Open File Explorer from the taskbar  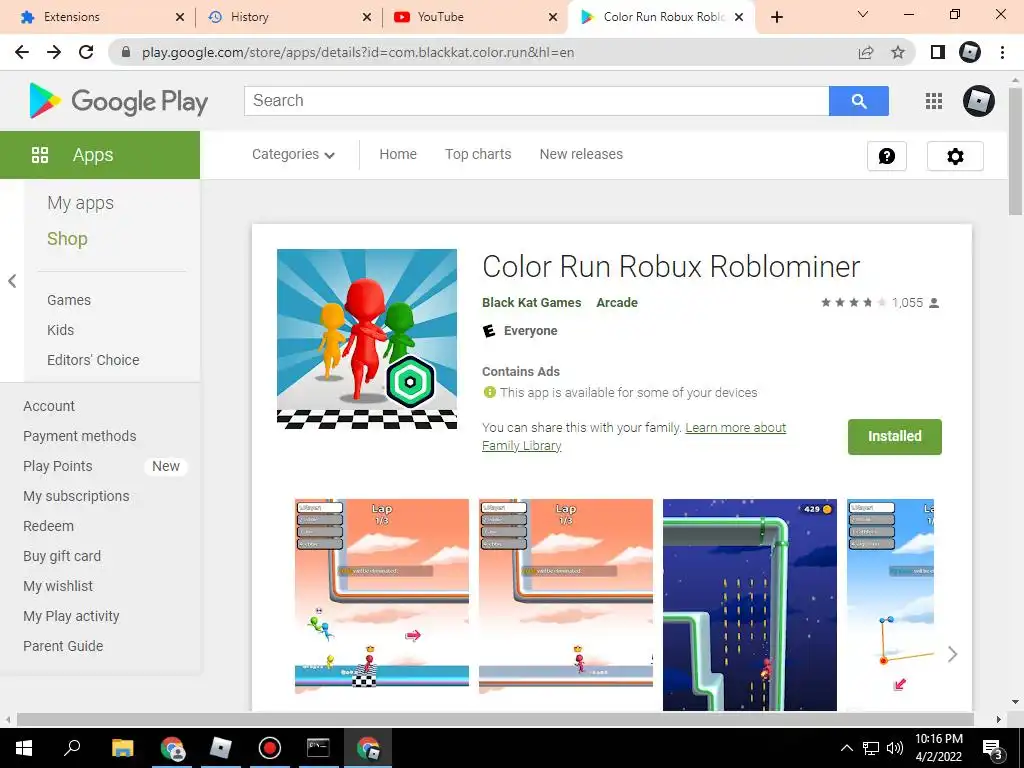point(122,748)
